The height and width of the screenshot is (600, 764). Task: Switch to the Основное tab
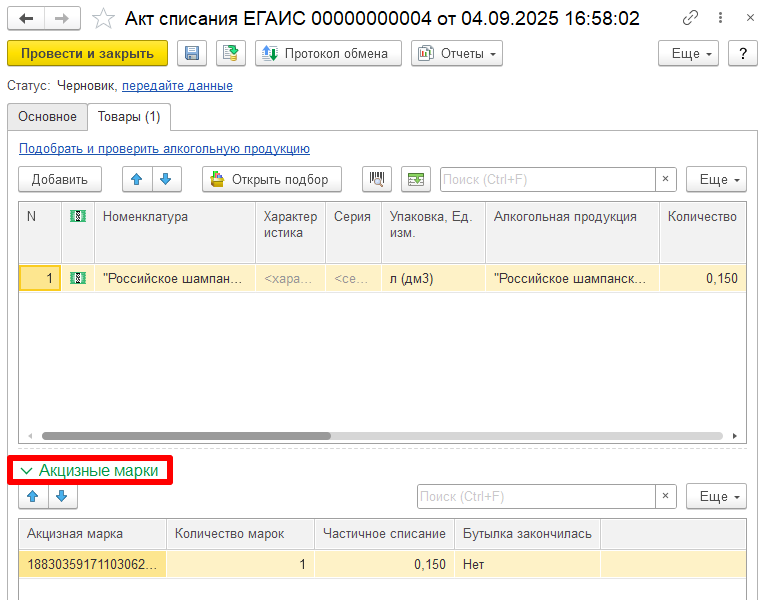click(47, 117)
